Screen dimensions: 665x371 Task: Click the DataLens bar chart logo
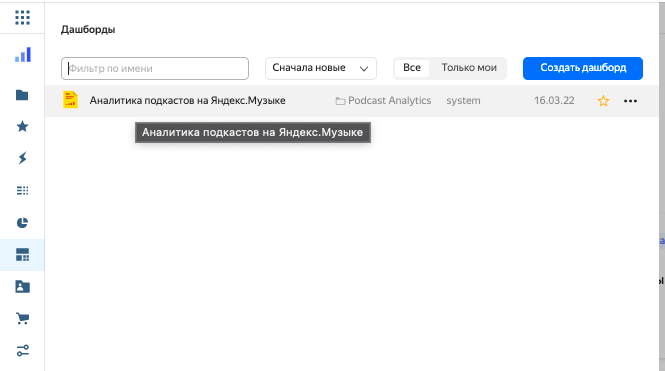pos(23,55)
